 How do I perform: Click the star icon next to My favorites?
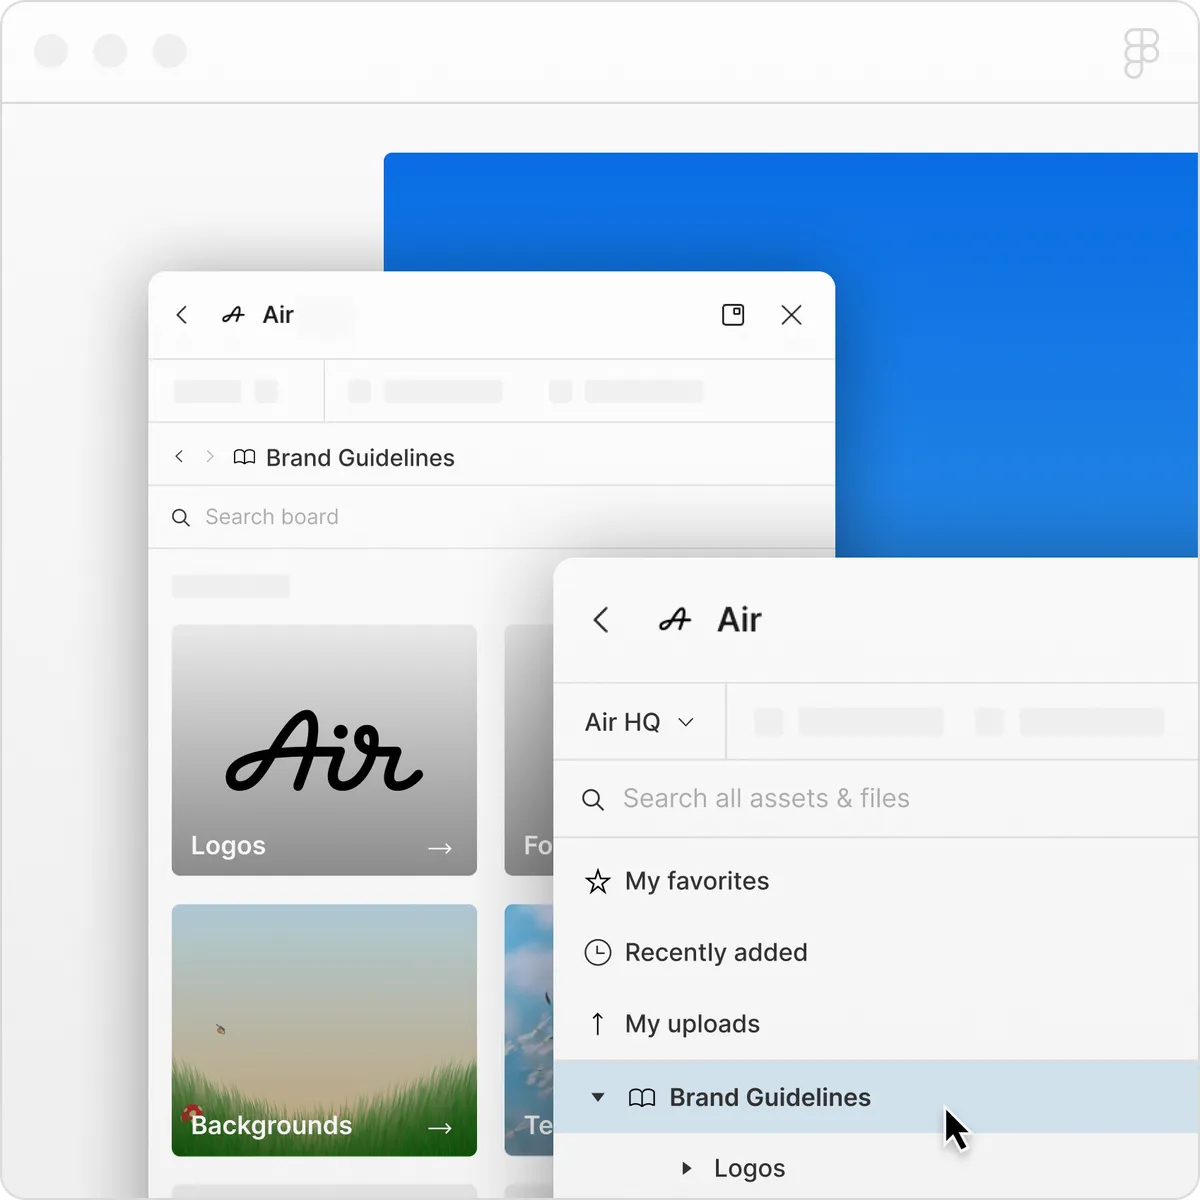click(598, 881)
